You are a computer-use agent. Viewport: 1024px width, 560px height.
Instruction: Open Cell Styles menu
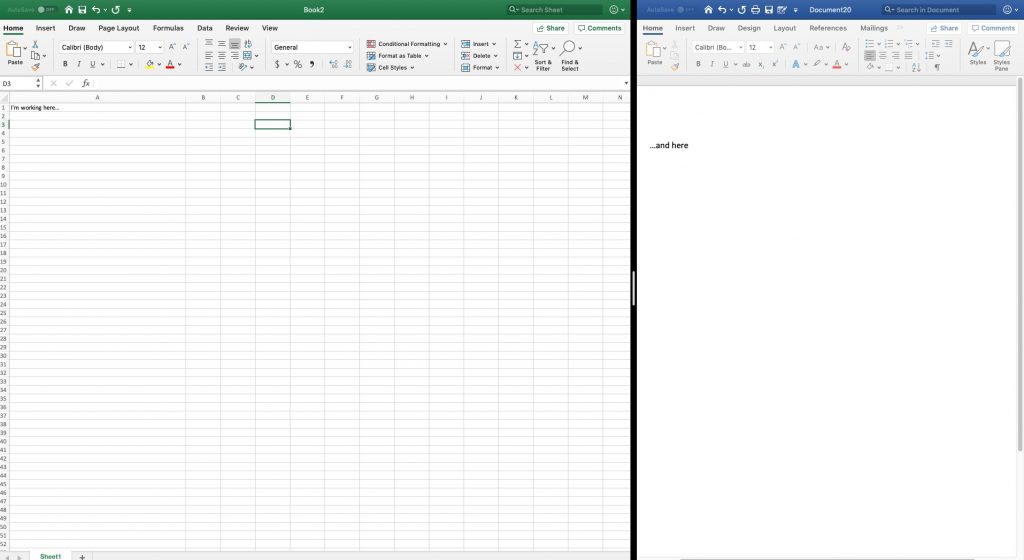tap(391, 67)
